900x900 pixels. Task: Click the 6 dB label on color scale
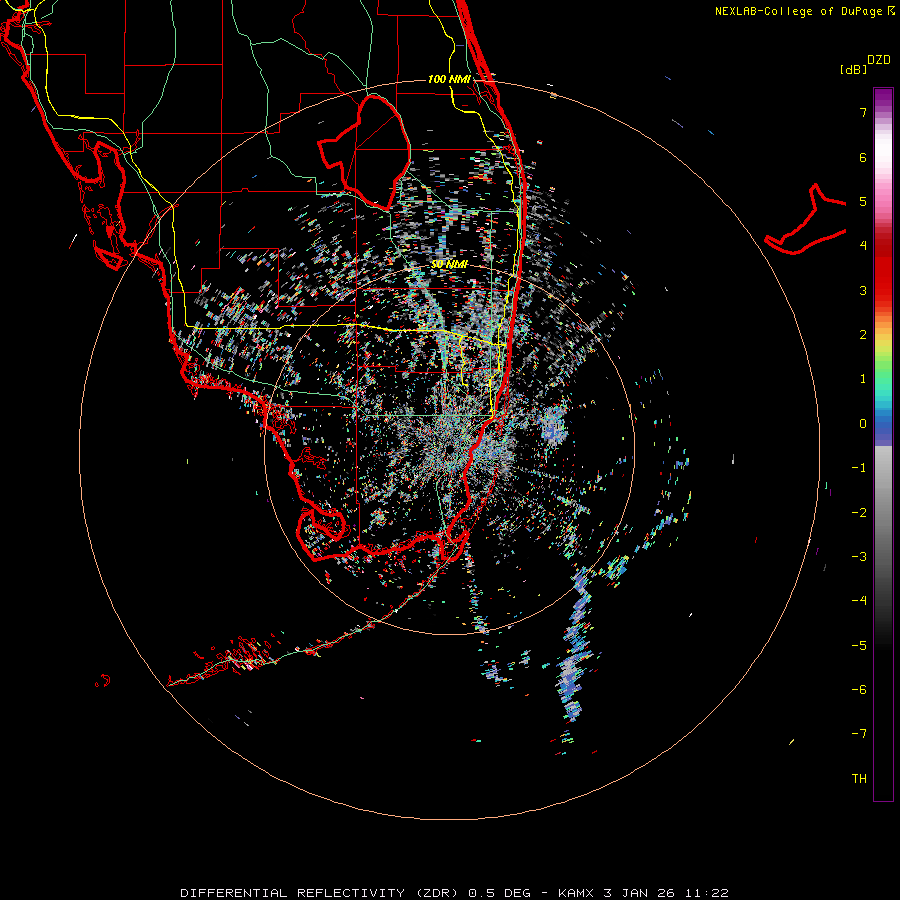pos(863,157)
